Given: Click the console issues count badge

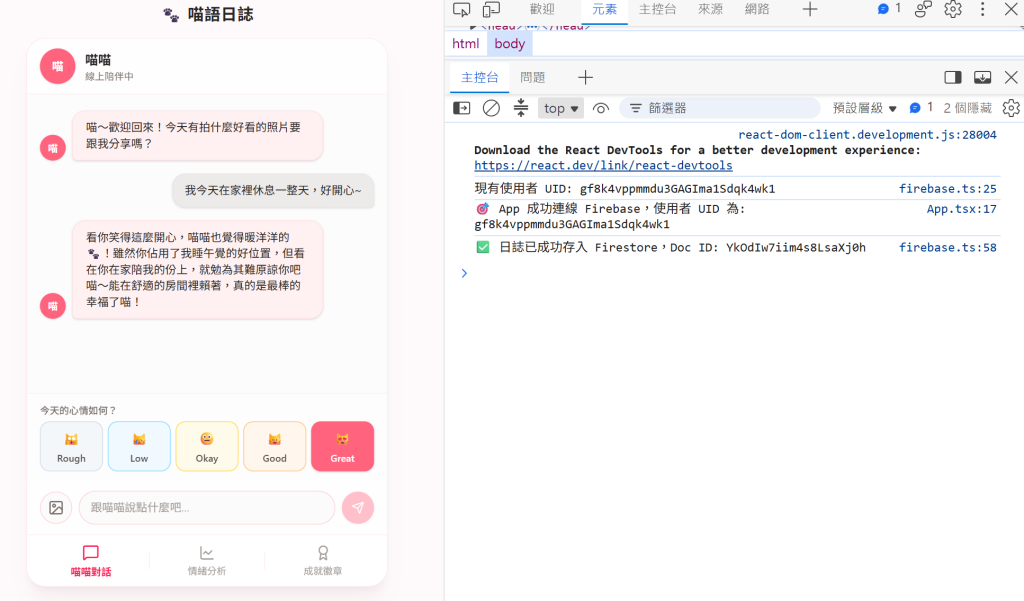Looking at the screenshot, I should (921, 107).
